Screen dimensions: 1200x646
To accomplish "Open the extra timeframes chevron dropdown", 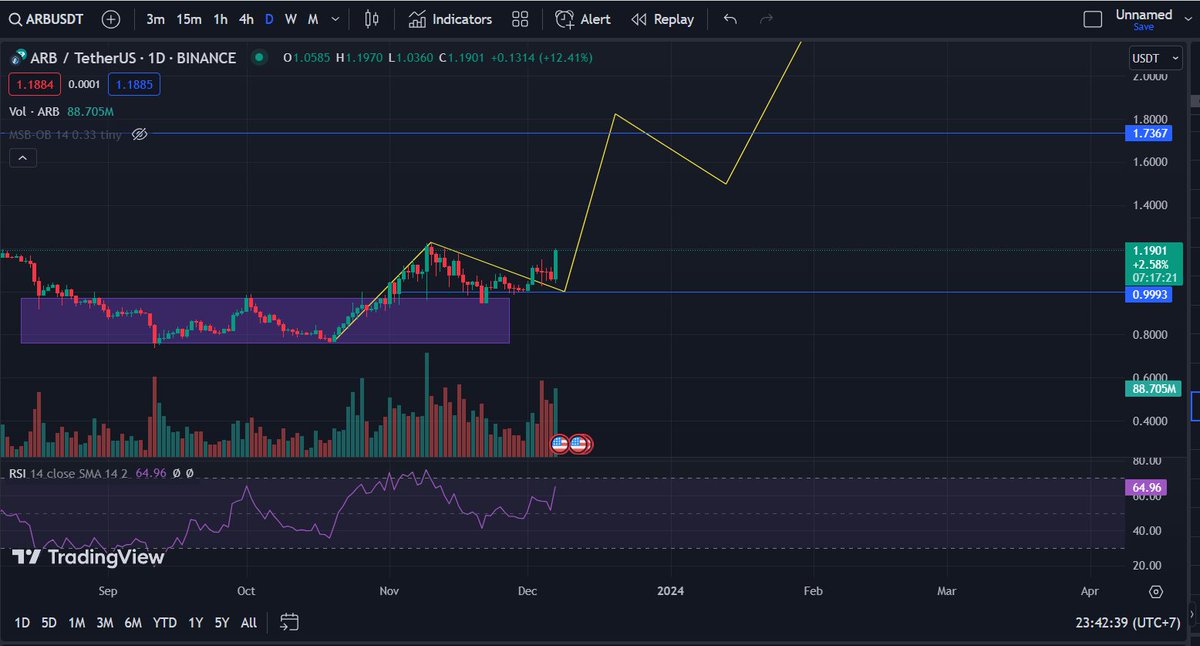I will pyautogui.click(x=335, y=19).
